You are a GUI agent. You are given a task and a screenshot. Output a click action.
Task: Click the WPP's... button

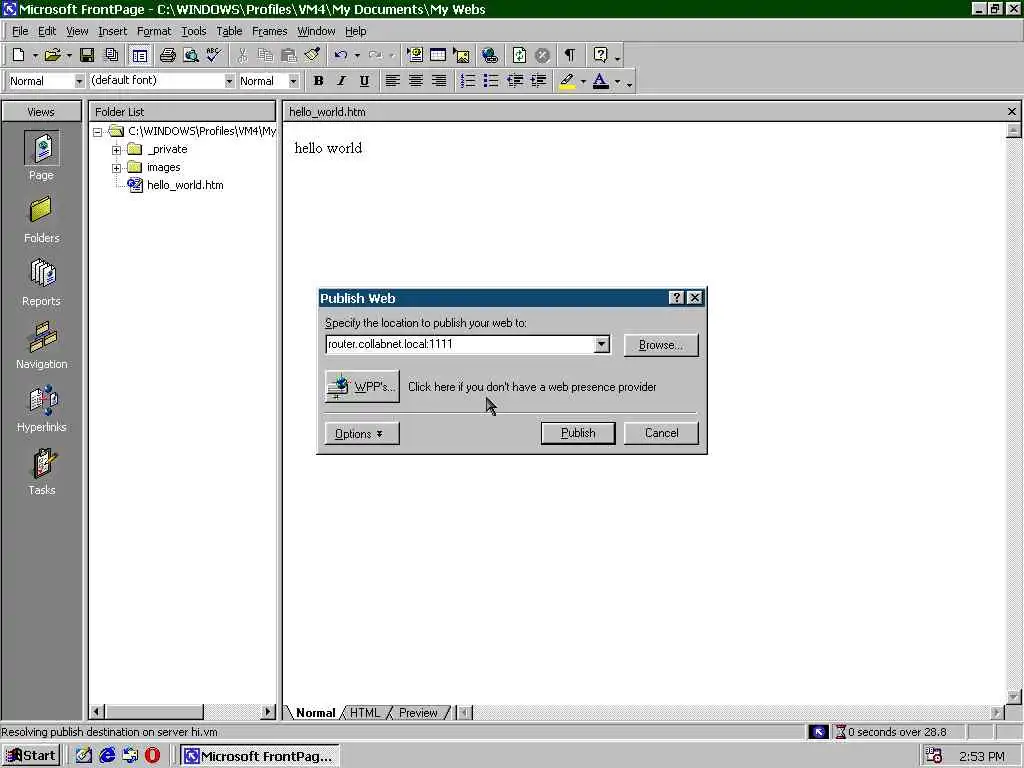[362, 387]
